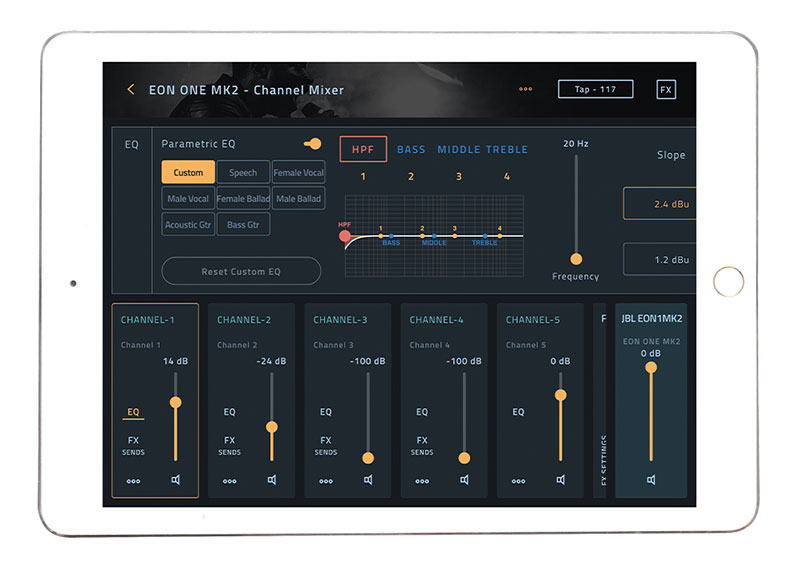
Task: Click the Channel-4 volume fader knob
Action: (x=464, y=458)
